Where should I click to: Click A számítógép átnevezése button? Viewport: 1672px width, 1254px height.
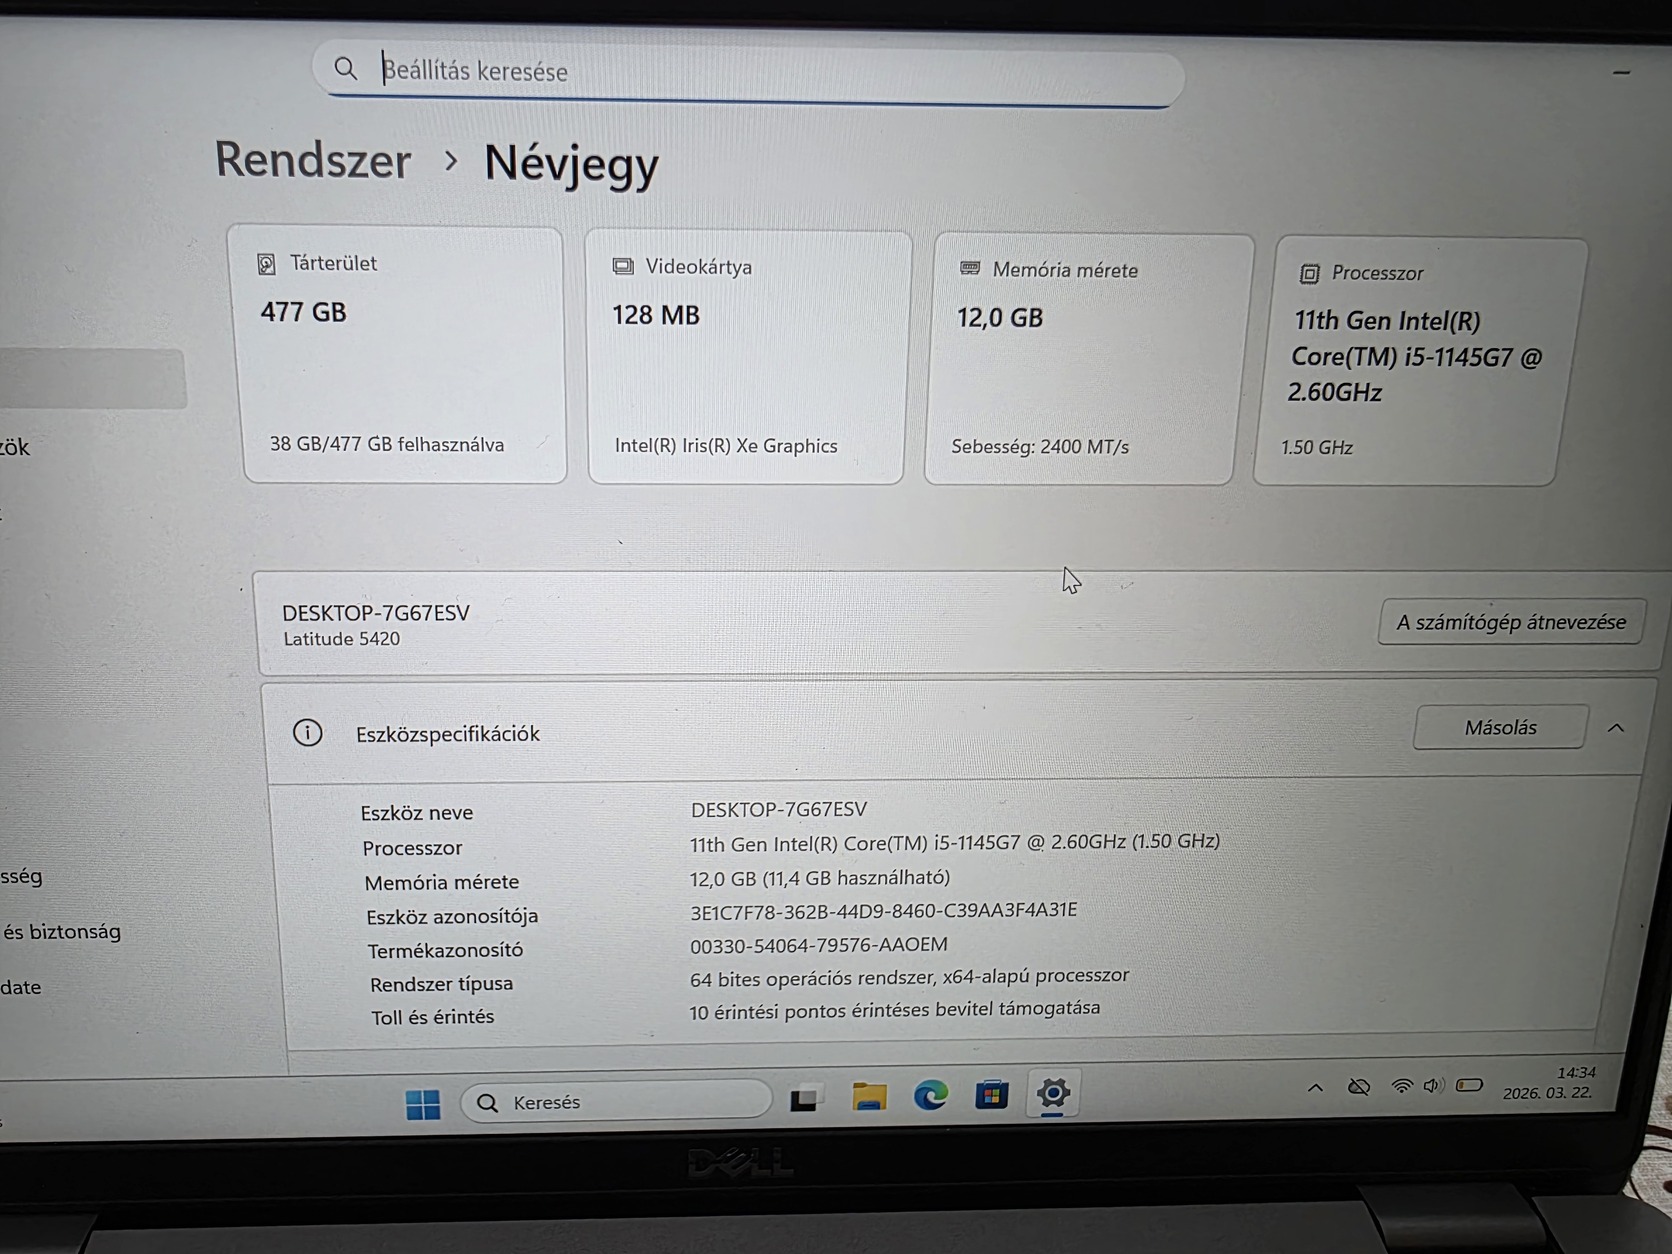[x=1511, y=622]
